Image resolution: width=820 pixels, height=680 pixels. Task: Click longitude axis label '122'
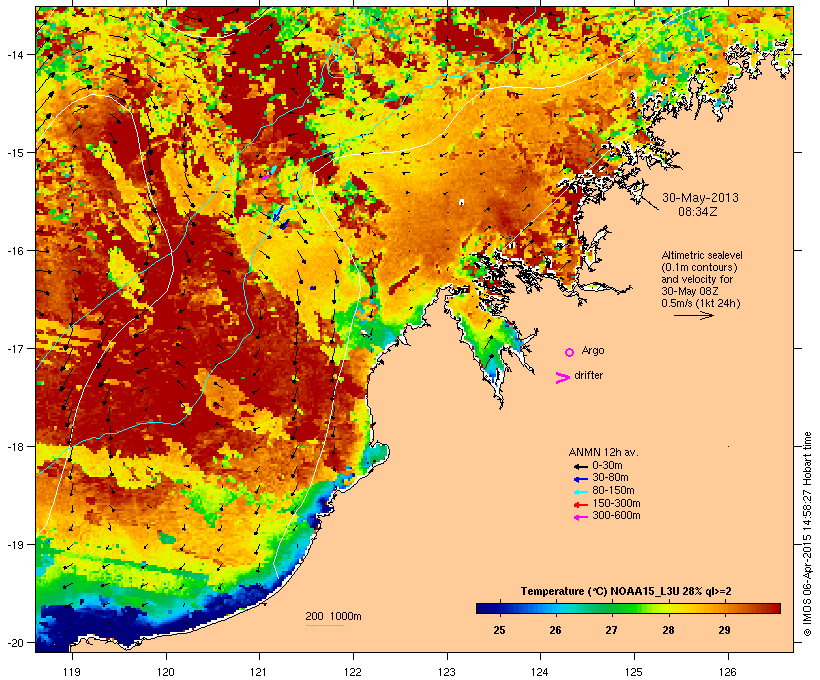[x=352, y=672]
